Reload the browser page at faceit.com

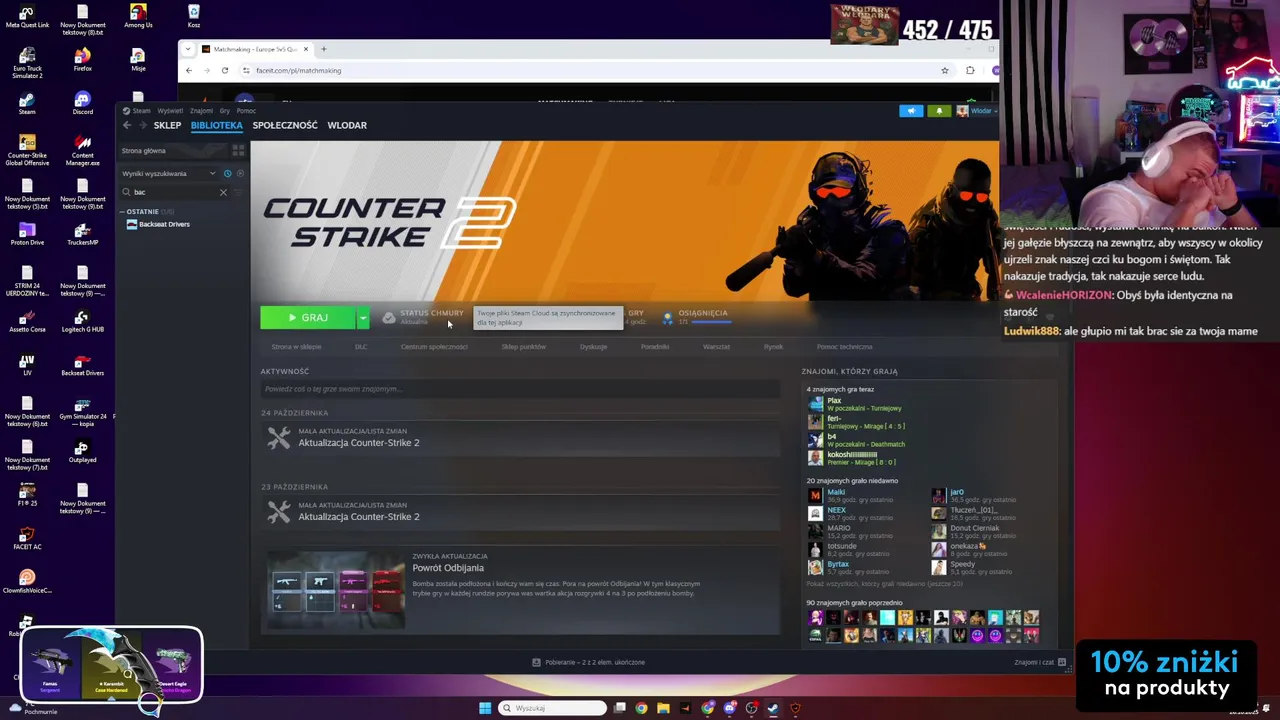coord(225,71)
